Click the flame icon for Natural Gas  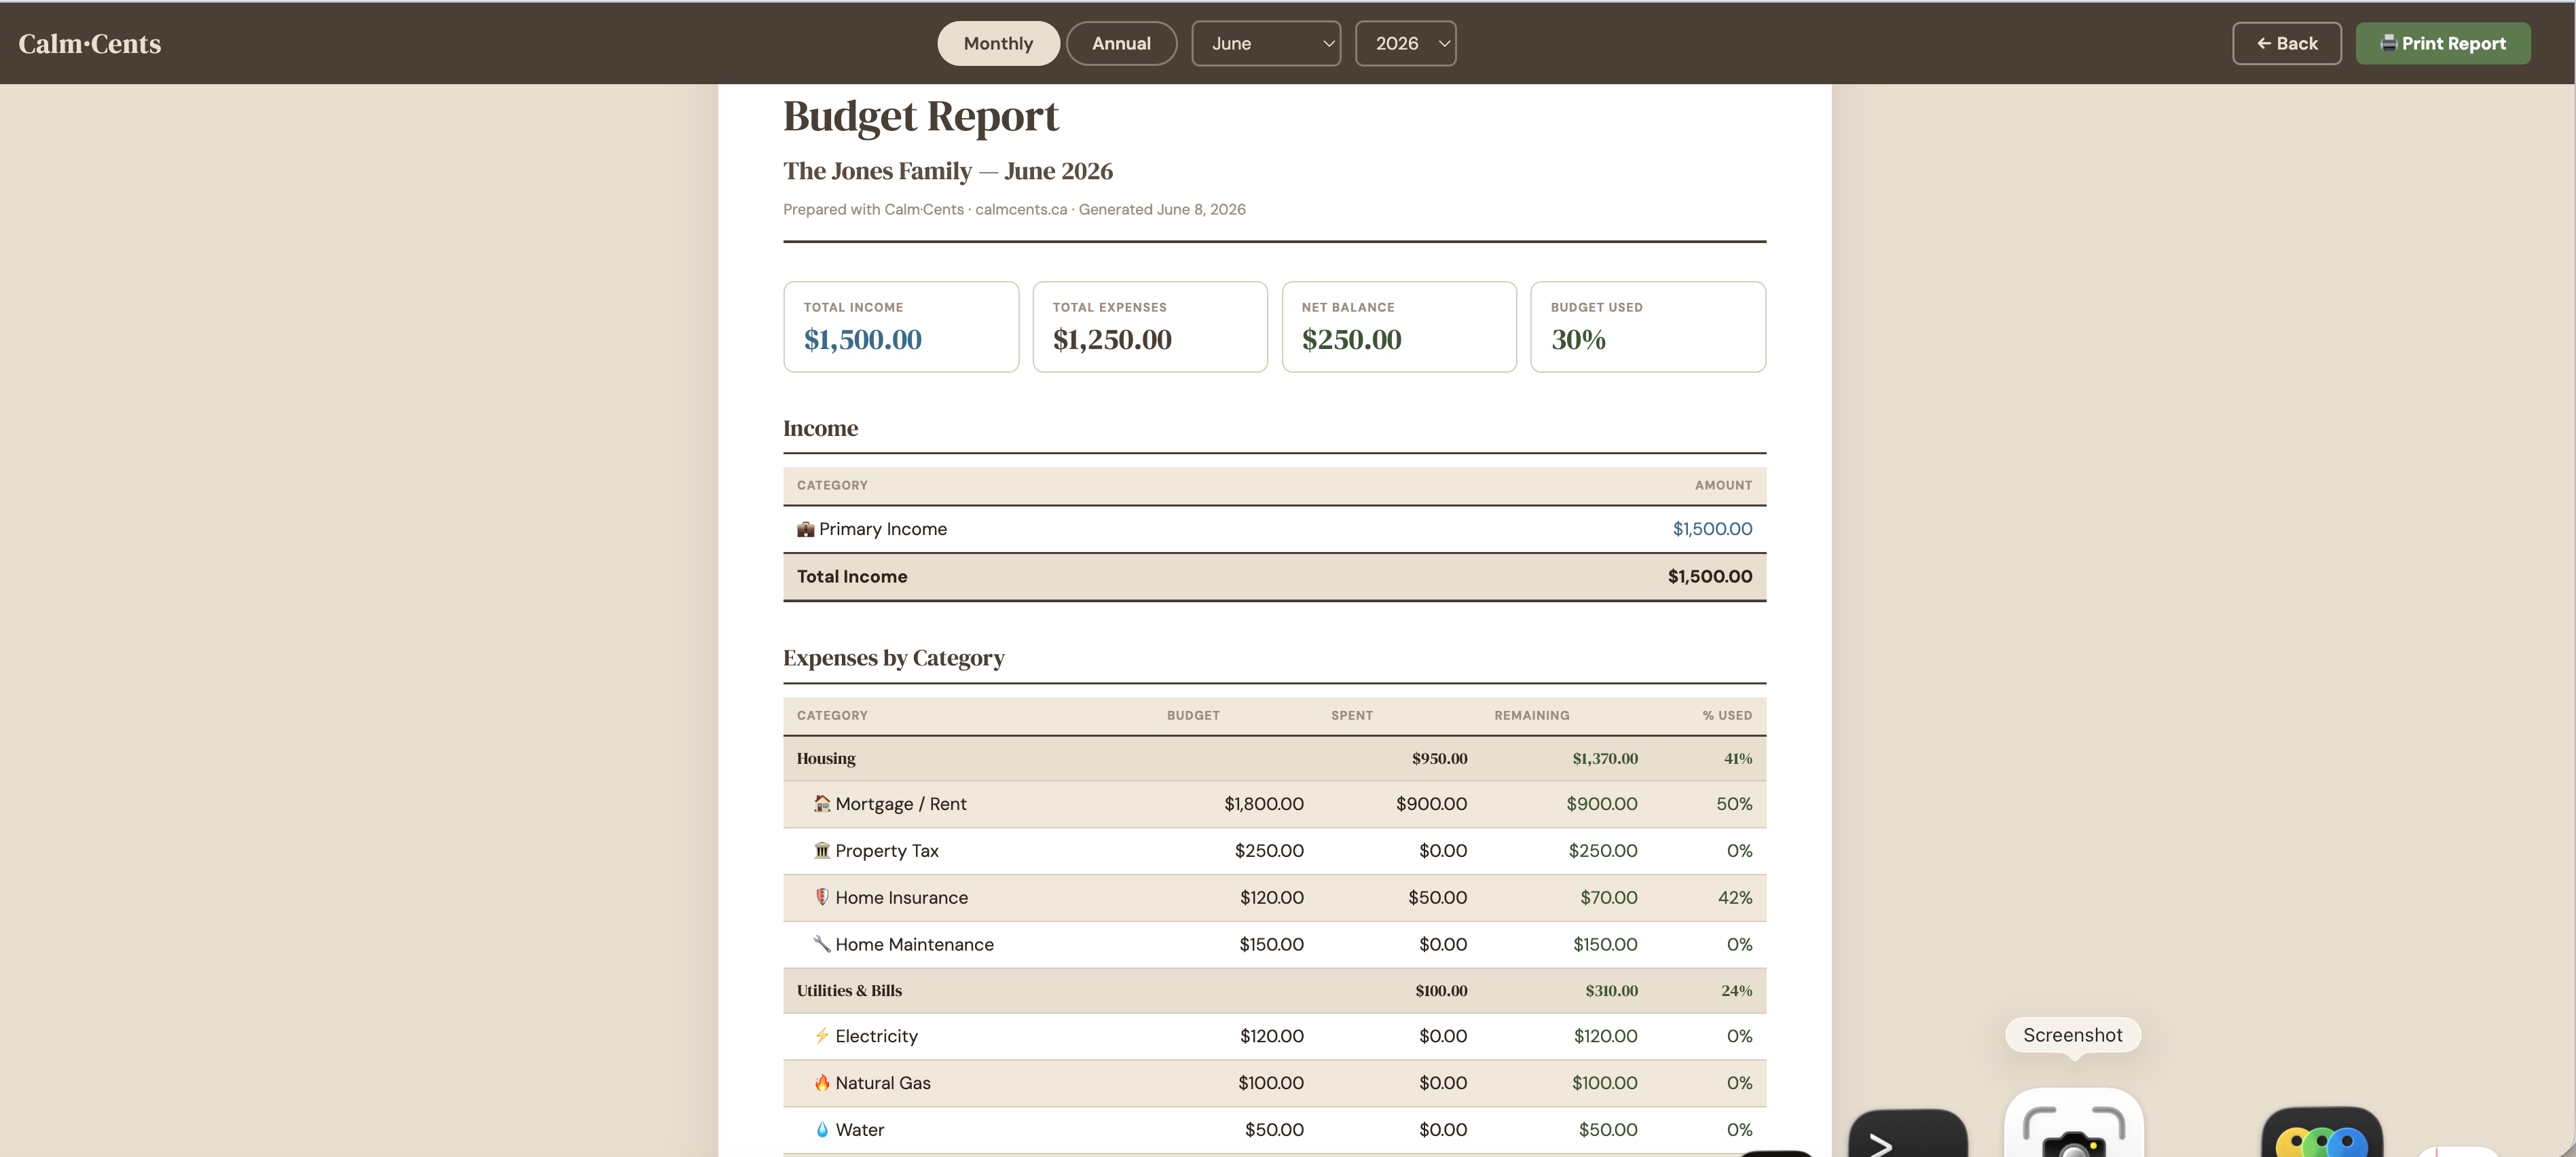pos(822,1082)
